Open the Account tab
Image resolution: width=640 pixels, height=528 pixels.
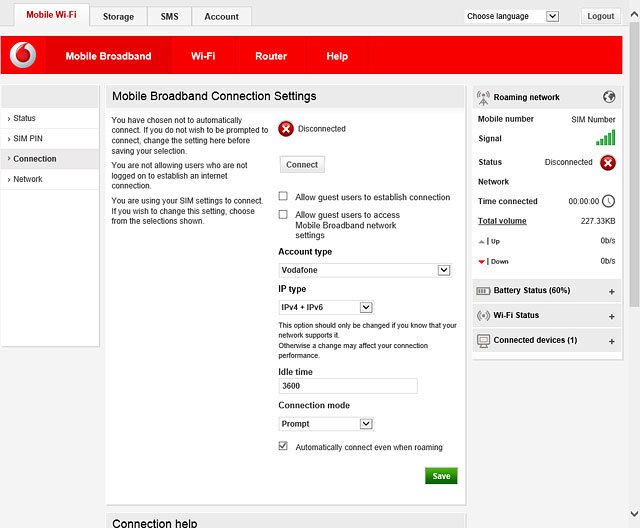(221, 17)
